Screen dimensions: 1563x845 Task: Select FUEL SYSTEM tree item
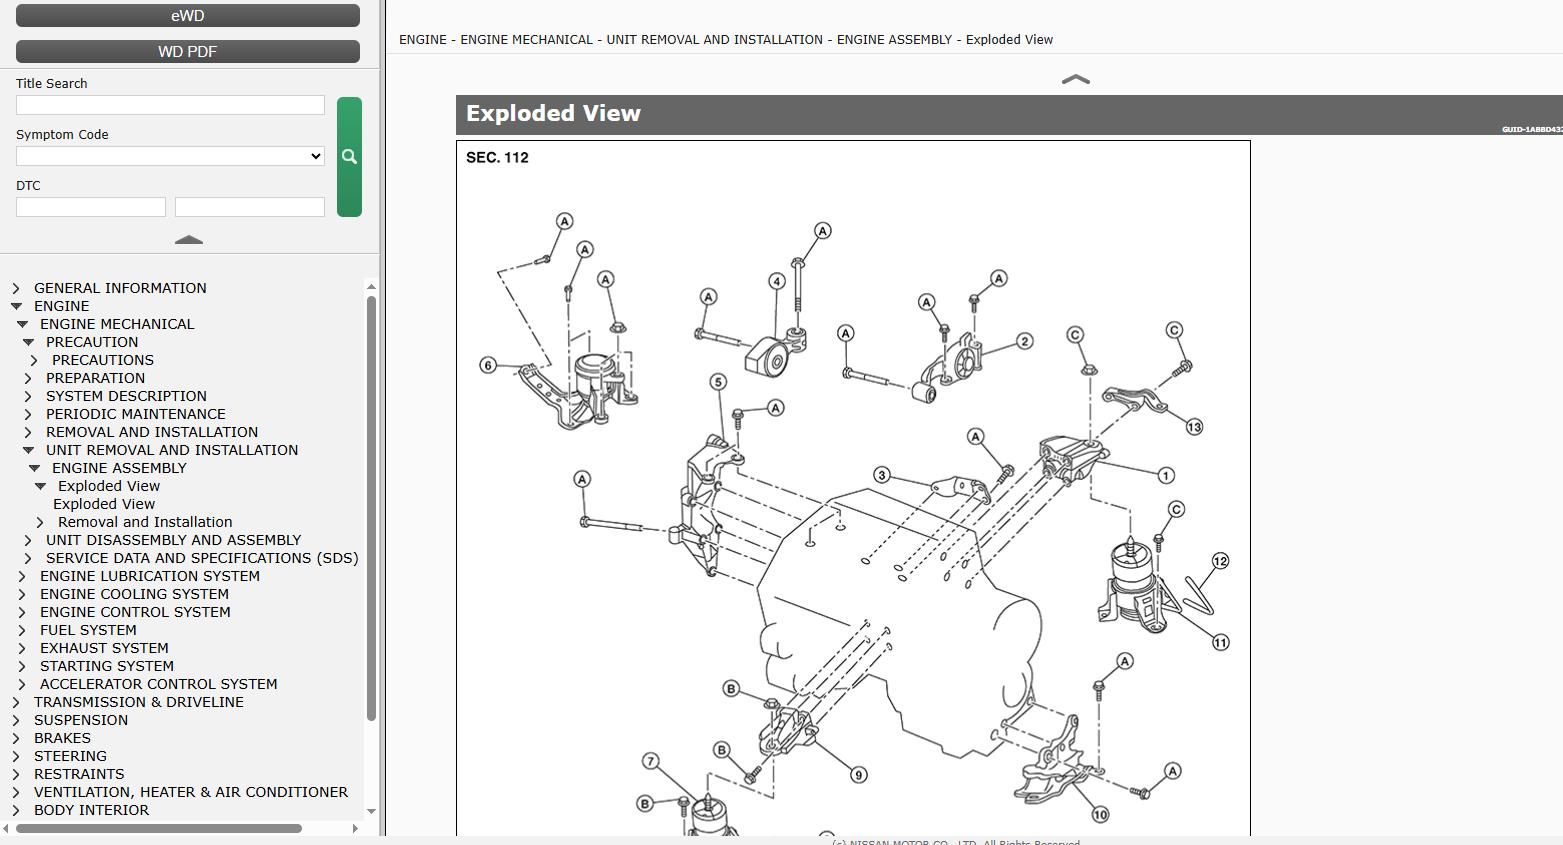[x=88, y=630]
